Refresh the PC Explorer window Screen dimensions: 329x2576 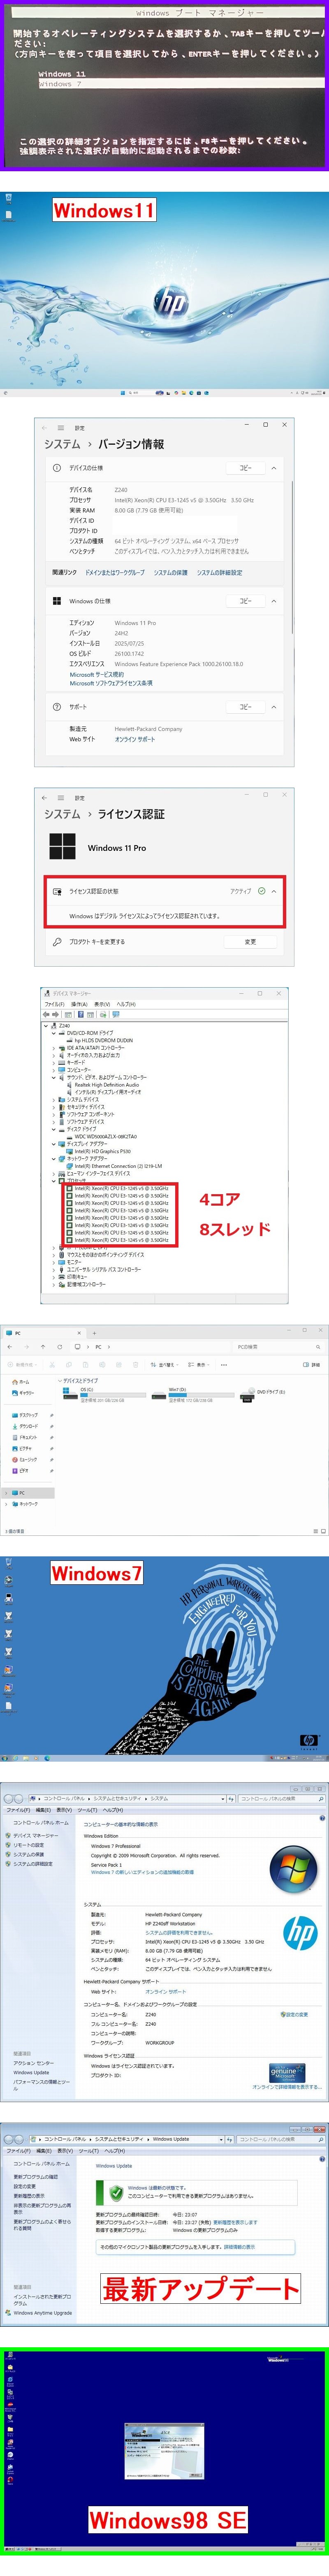coord(60,1347)
